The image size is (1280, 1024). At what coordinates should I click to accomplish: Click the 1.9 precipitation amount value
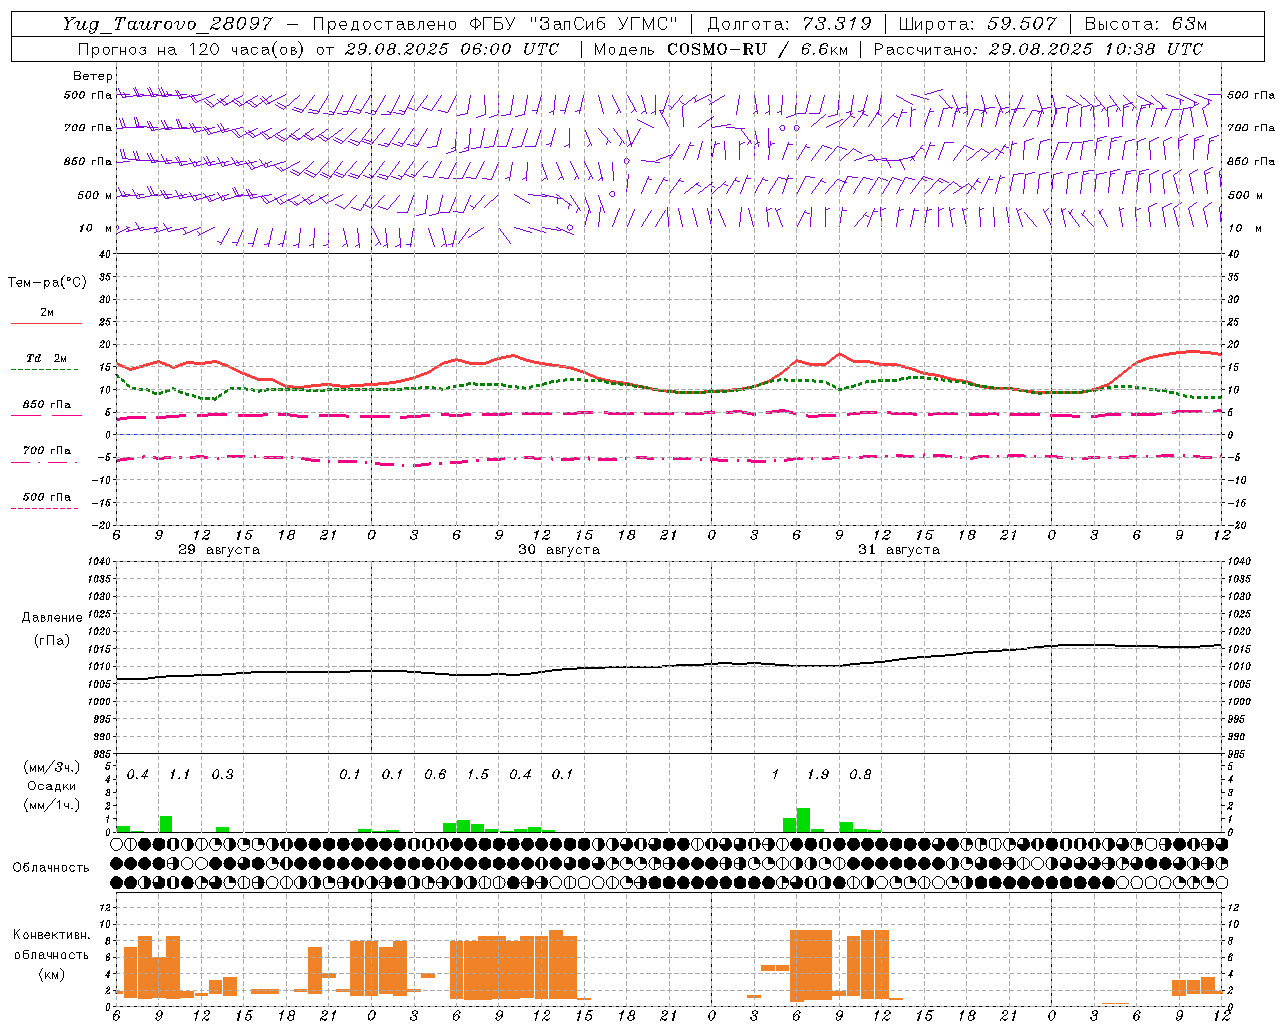(818, 775)
